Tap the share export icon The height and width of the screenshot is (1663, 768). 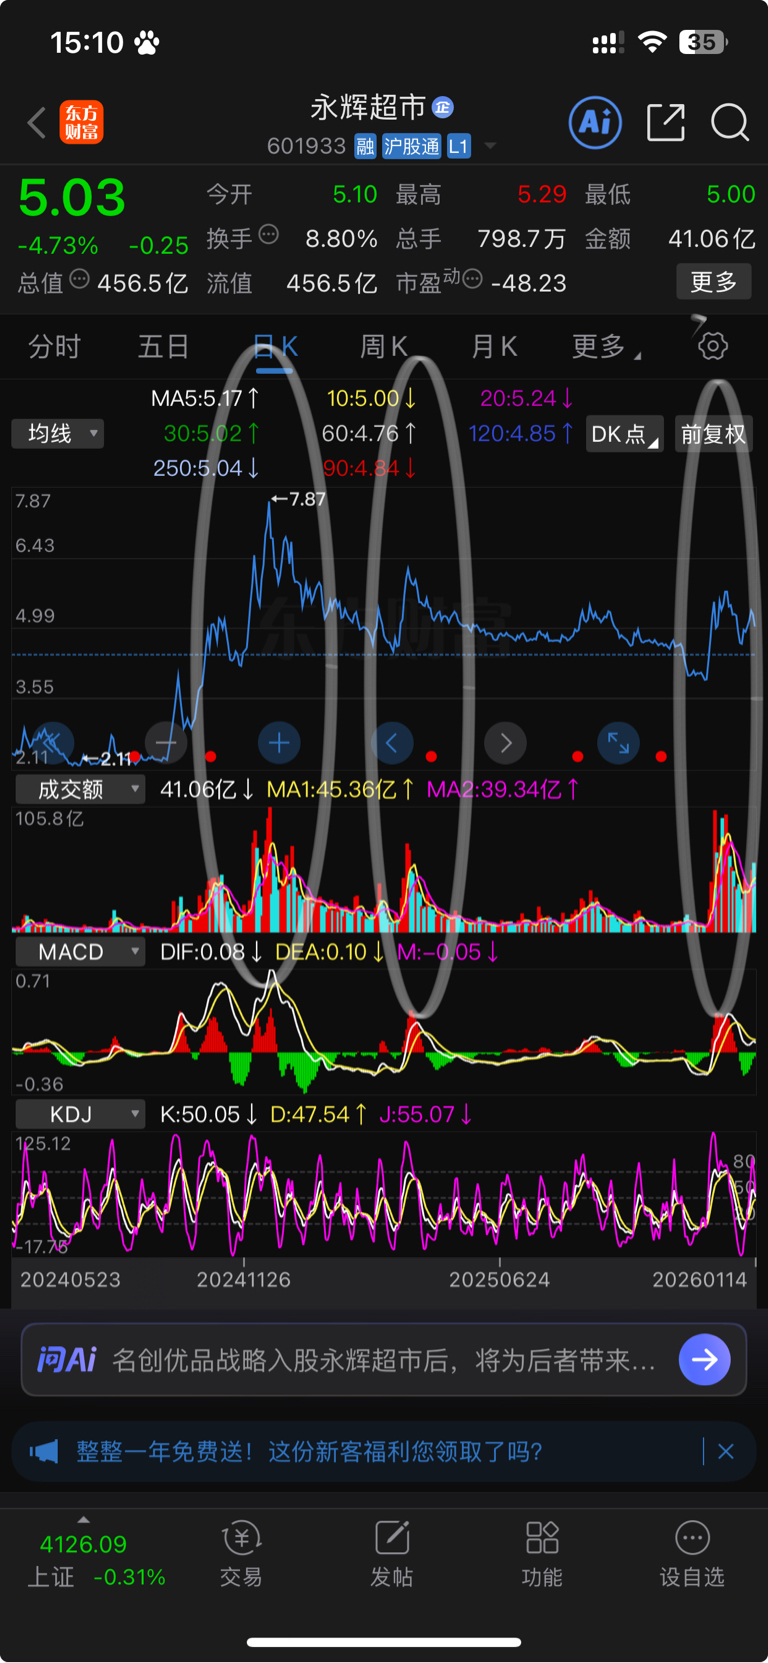pos(666,122)
